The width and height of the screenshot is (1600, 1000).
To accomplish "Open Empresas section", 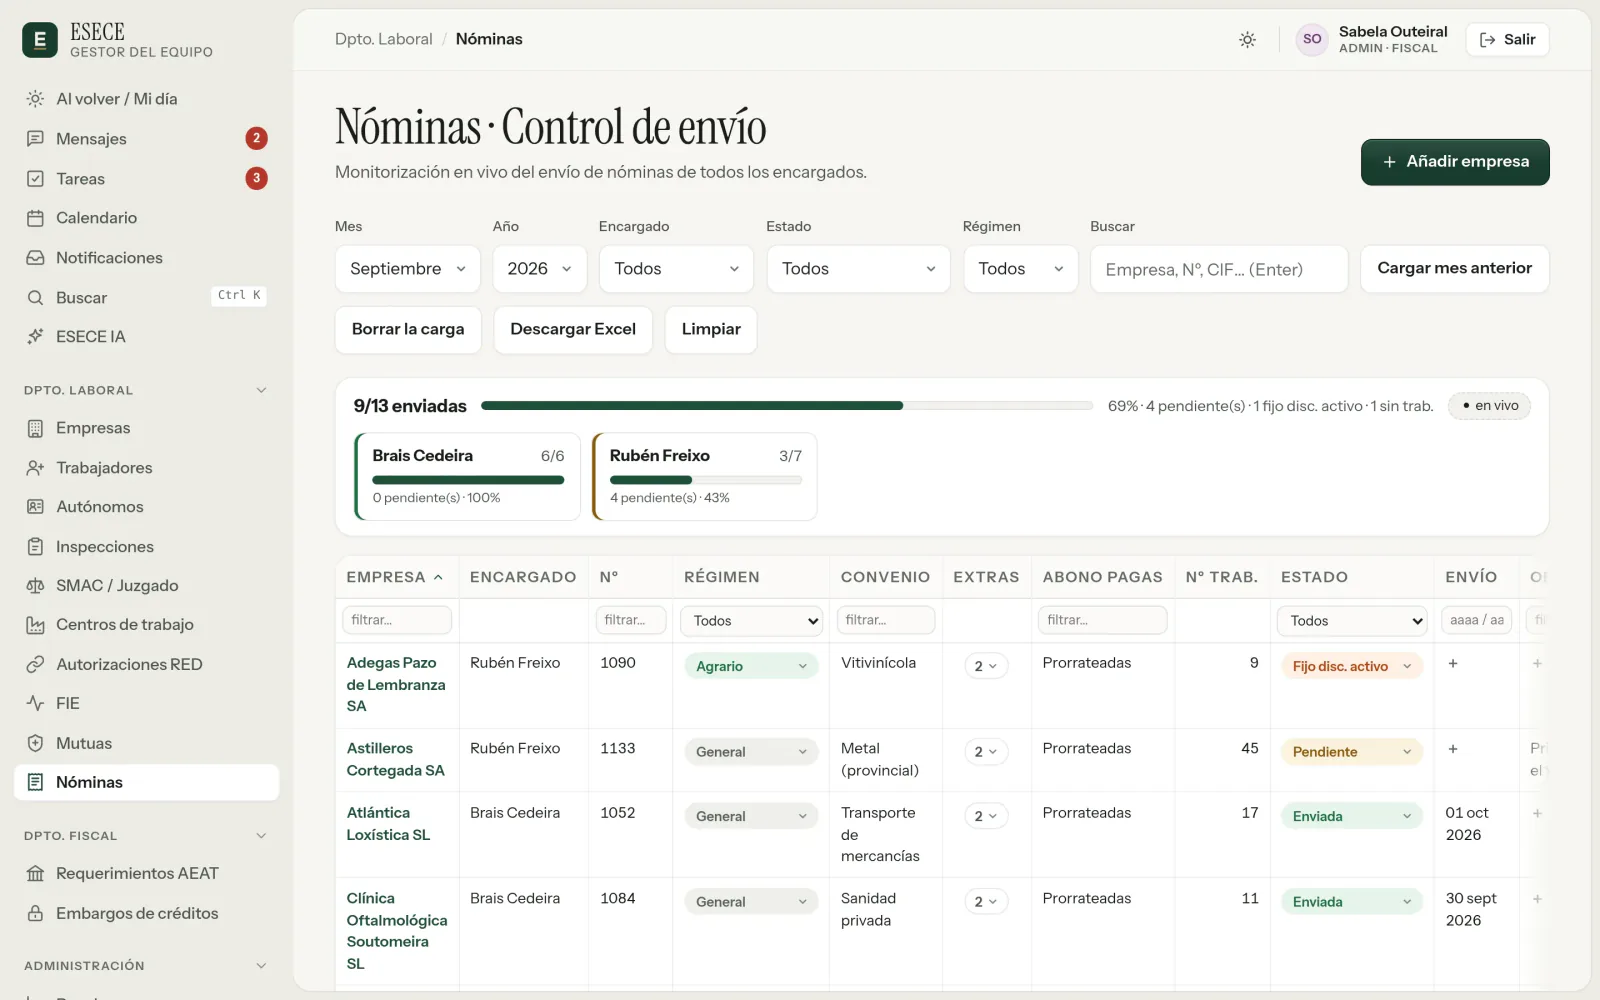I will (146, 428).
